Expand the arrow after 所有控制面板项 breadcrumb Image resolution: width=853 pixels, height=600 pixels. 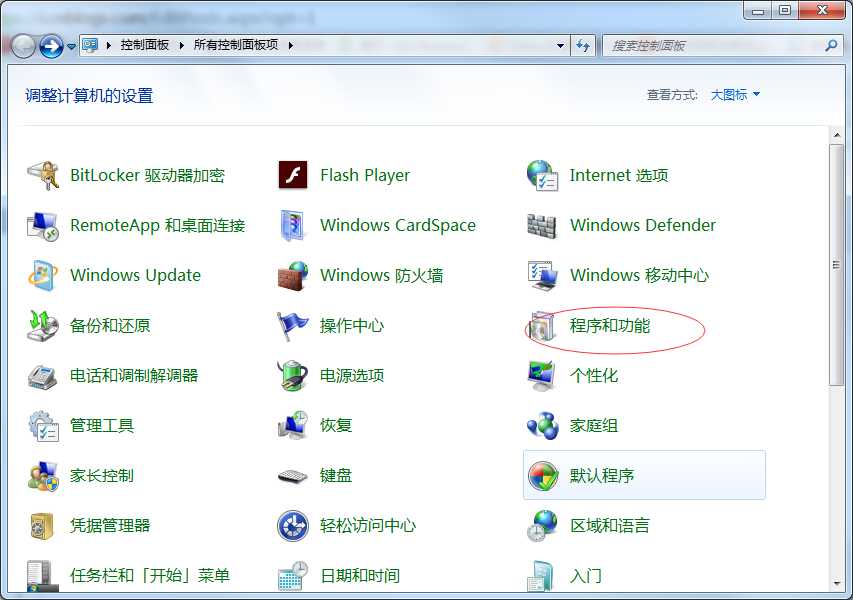tap(290, 45)
